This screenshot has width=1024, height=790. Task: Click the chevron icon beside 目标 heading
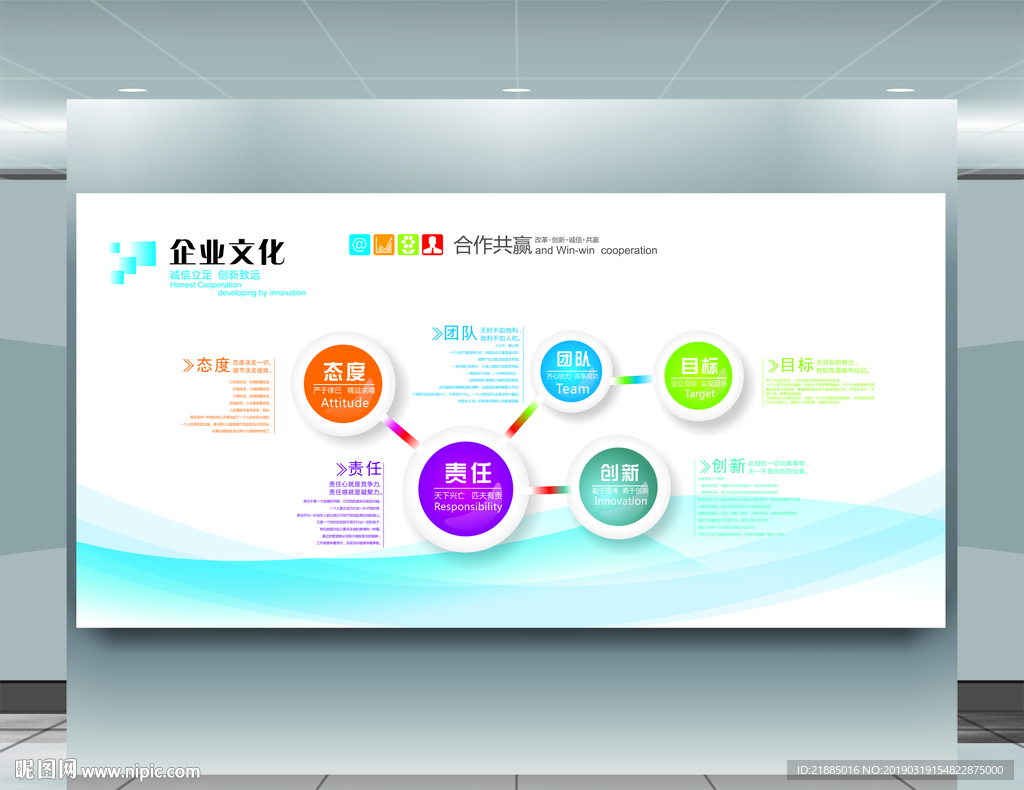773,365
